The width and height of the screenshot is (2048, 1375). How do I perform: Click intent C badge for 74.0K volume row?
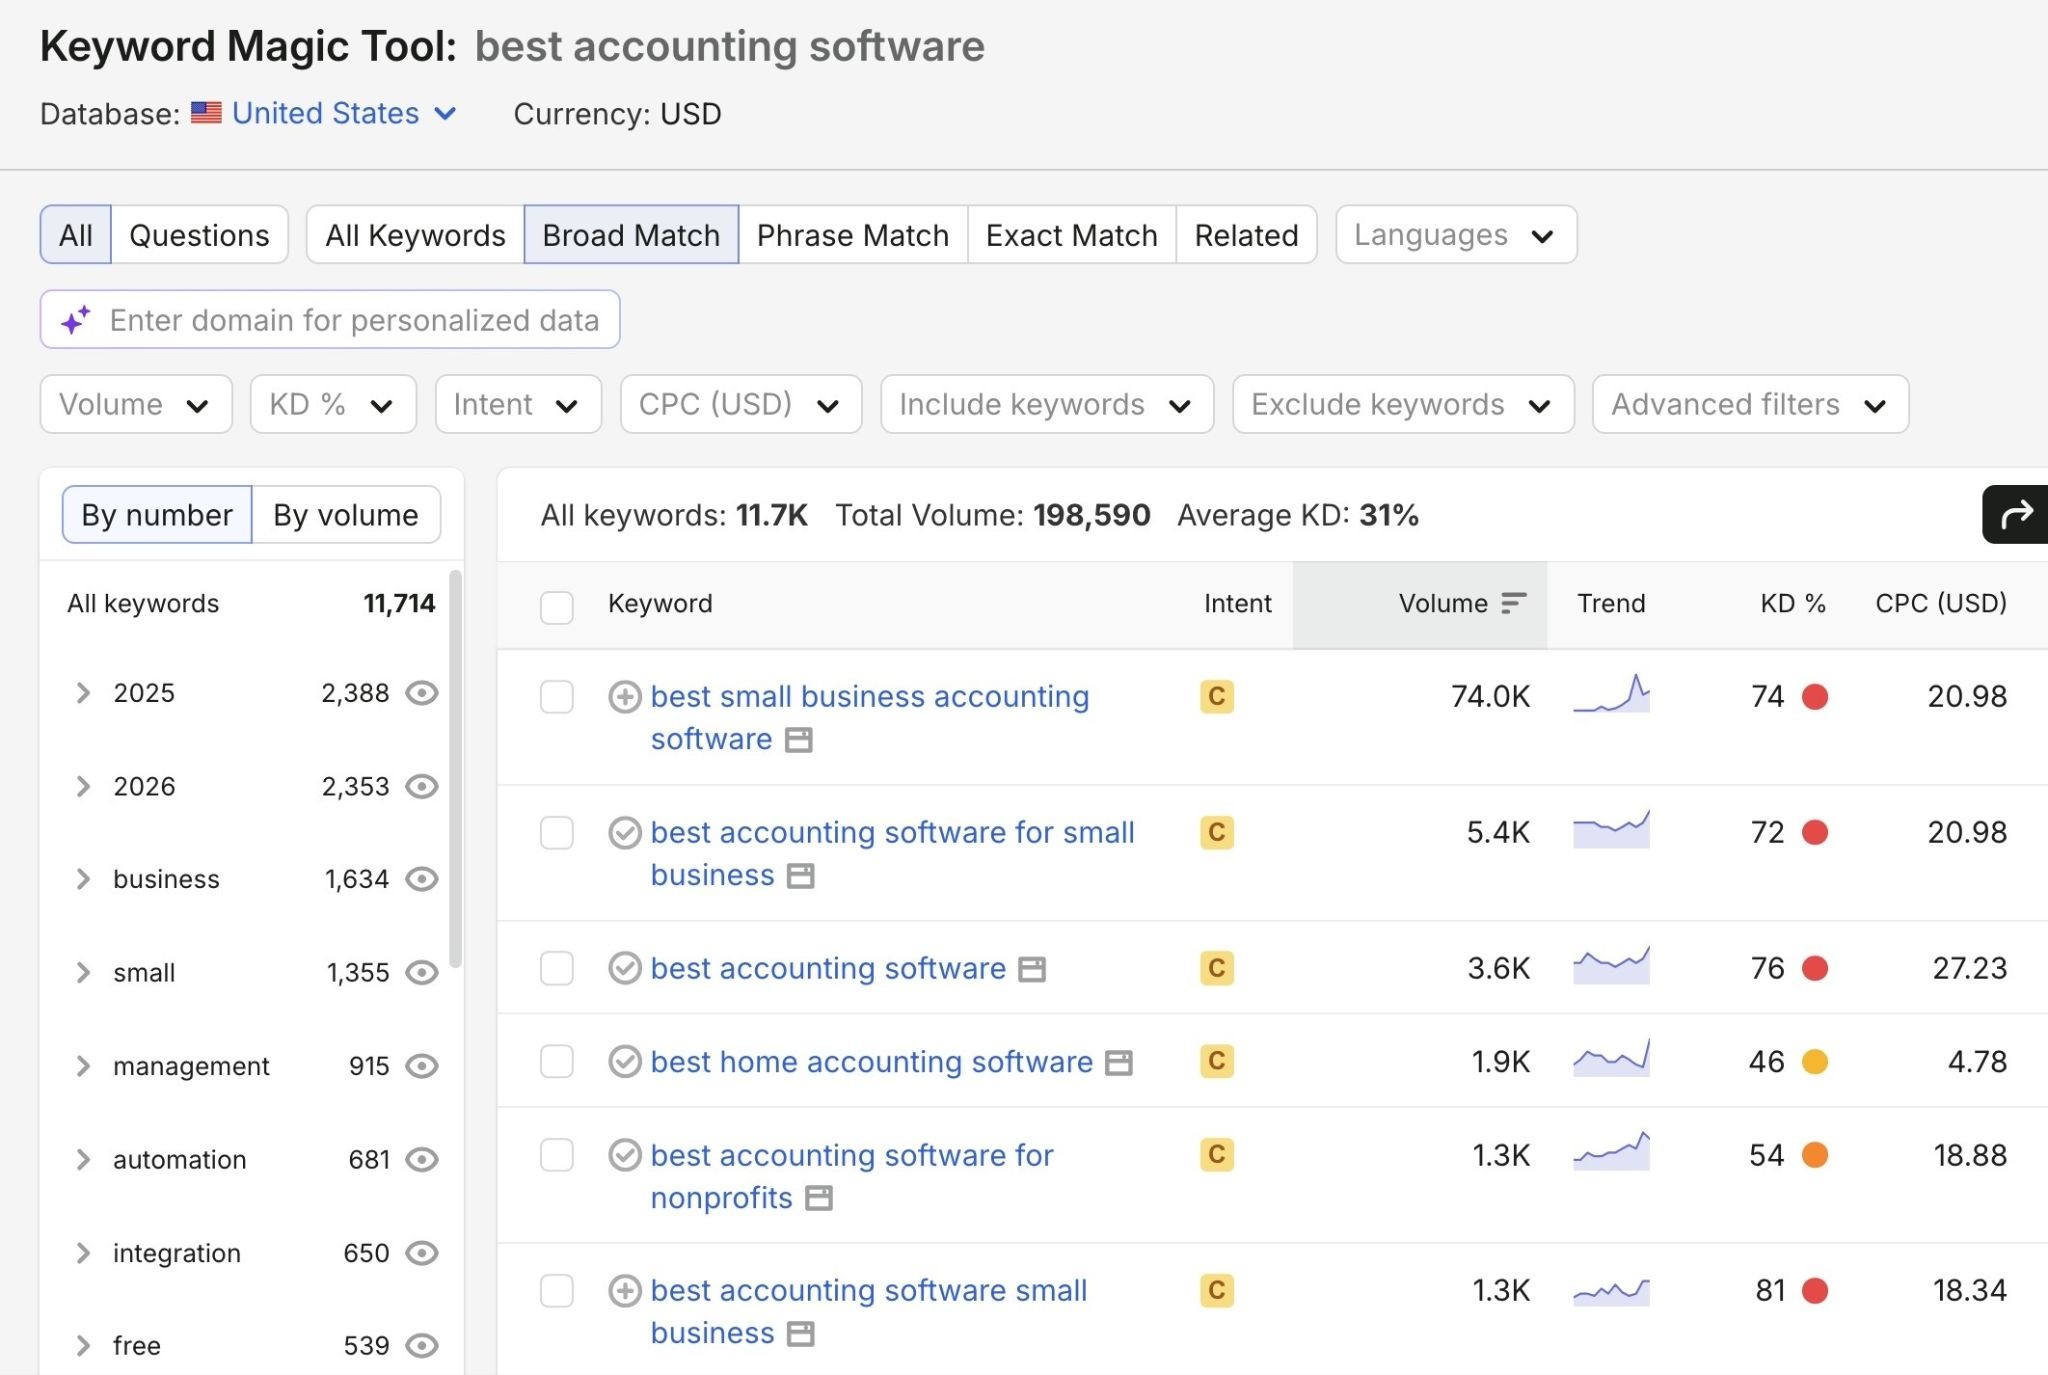[1217, 696]
